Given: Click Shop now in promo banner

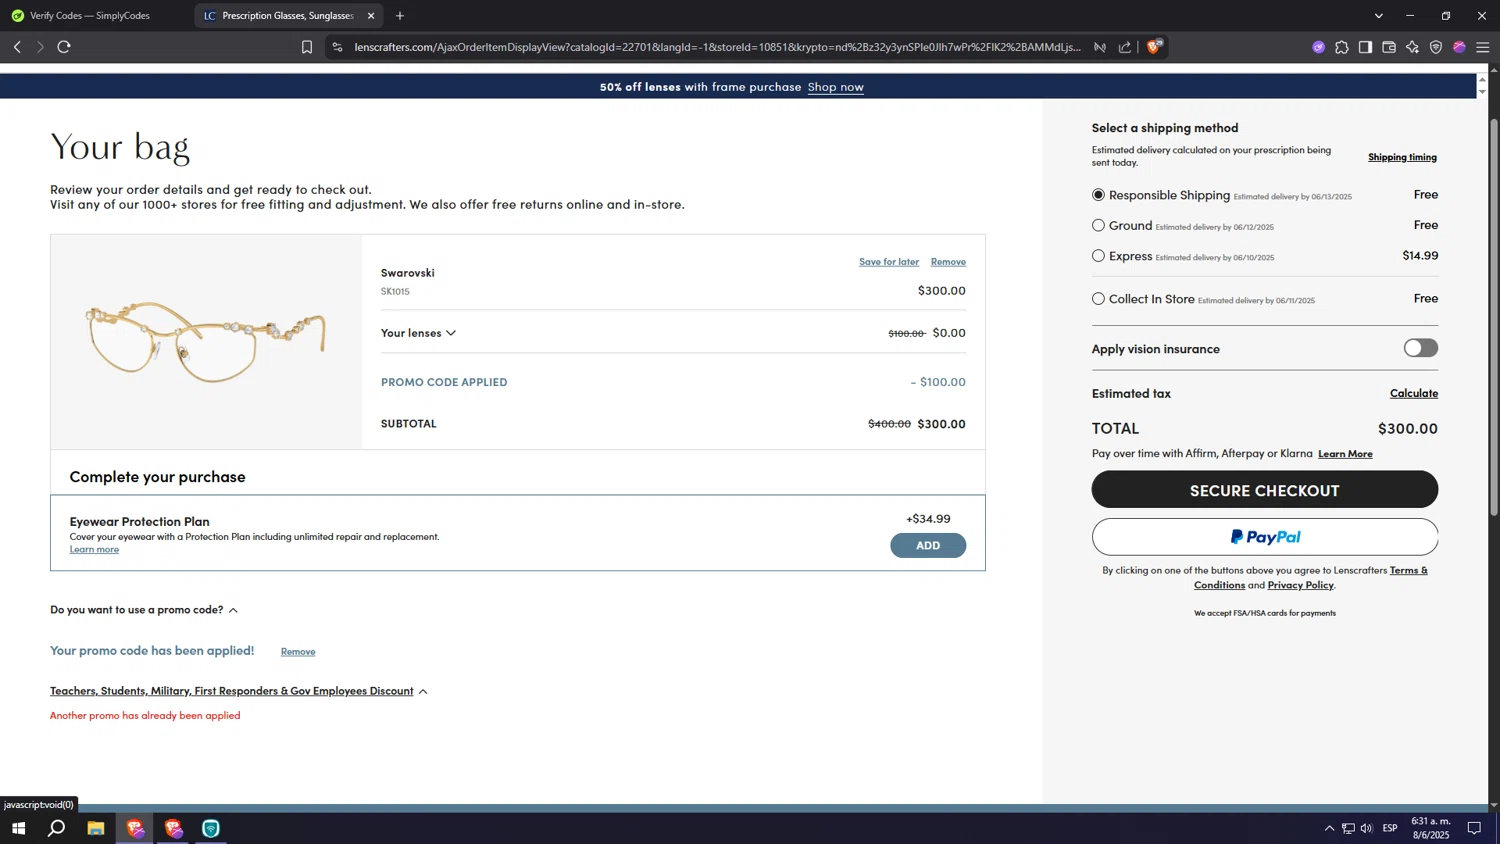Looking at the screenshot, I should click(x=836, y=87).
